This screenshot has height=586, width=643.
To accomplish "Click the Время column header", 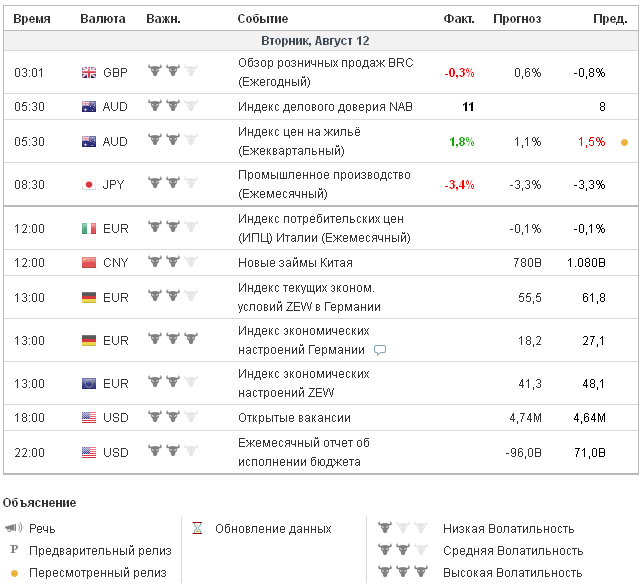I will point(32,19).
